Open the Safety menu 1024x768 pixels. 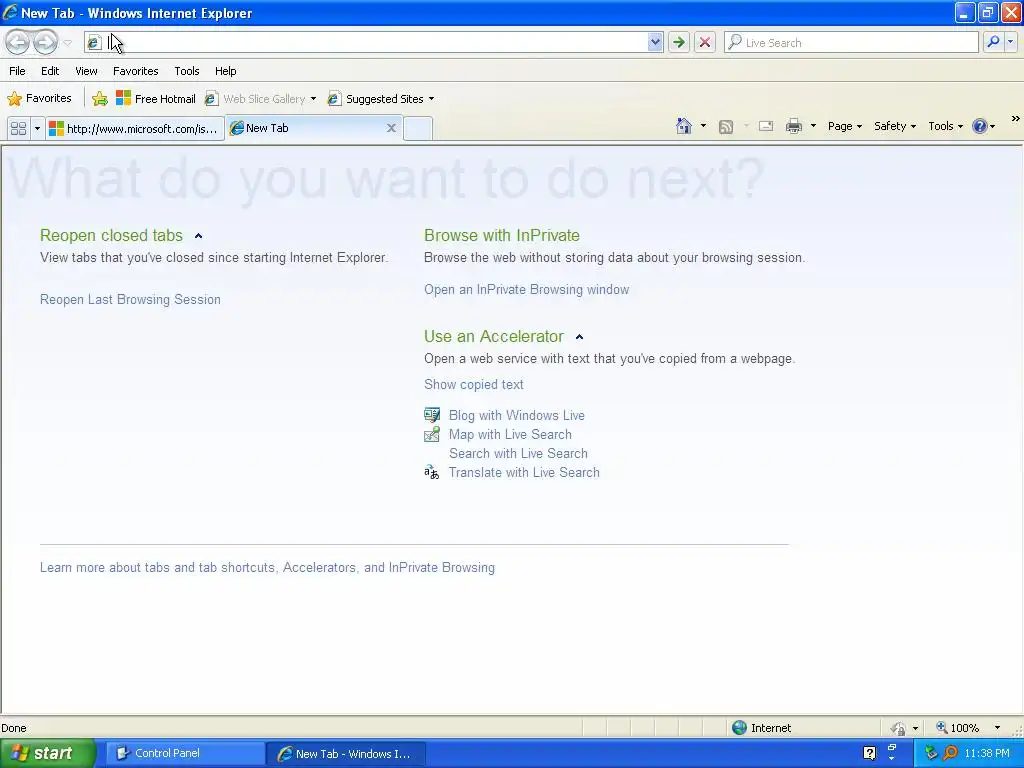tap(895, 126)
